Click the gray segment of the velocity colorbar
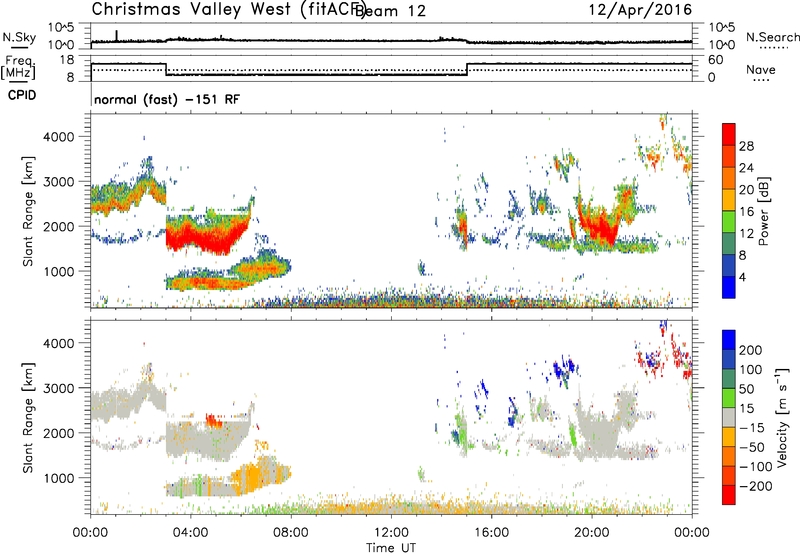Viewport: 800px width, 554px height. tap(729, 417)
